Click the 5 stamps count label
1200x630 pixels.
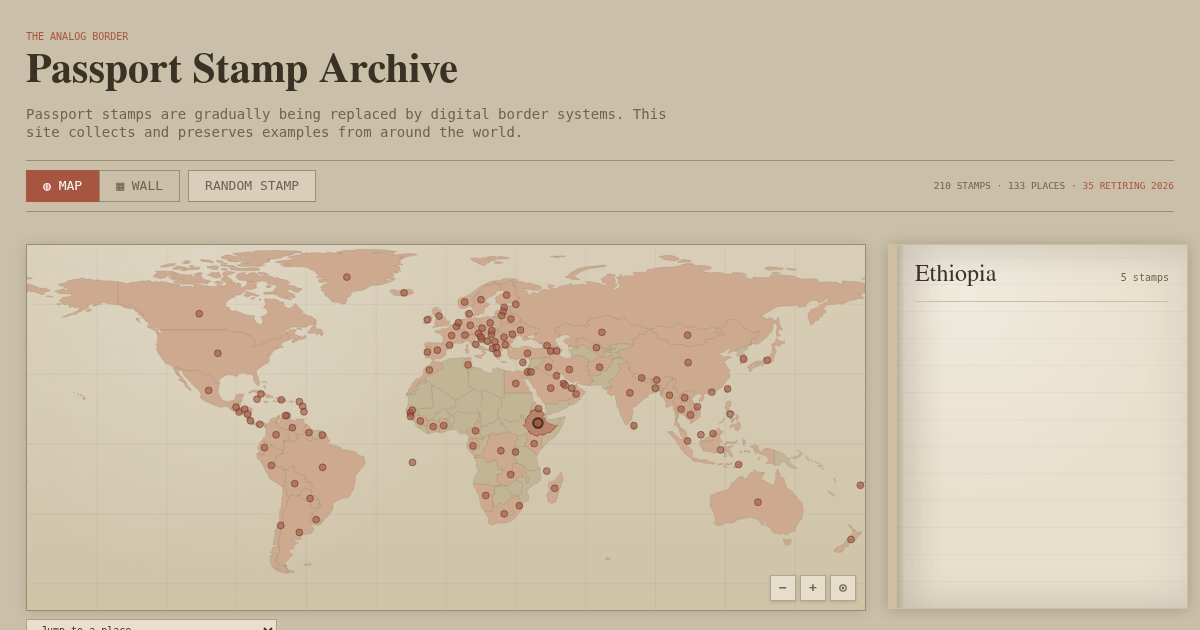1144,277
